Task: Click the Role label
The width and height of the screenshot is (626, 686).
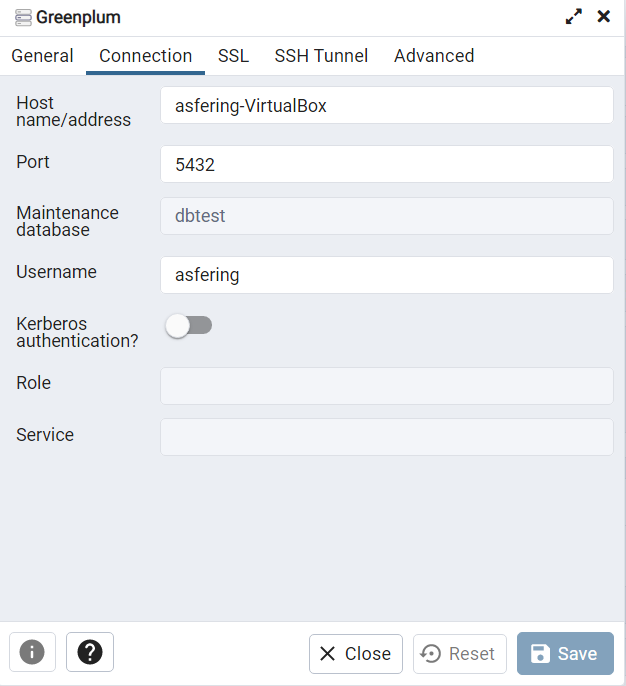Action: click(34, 383)
